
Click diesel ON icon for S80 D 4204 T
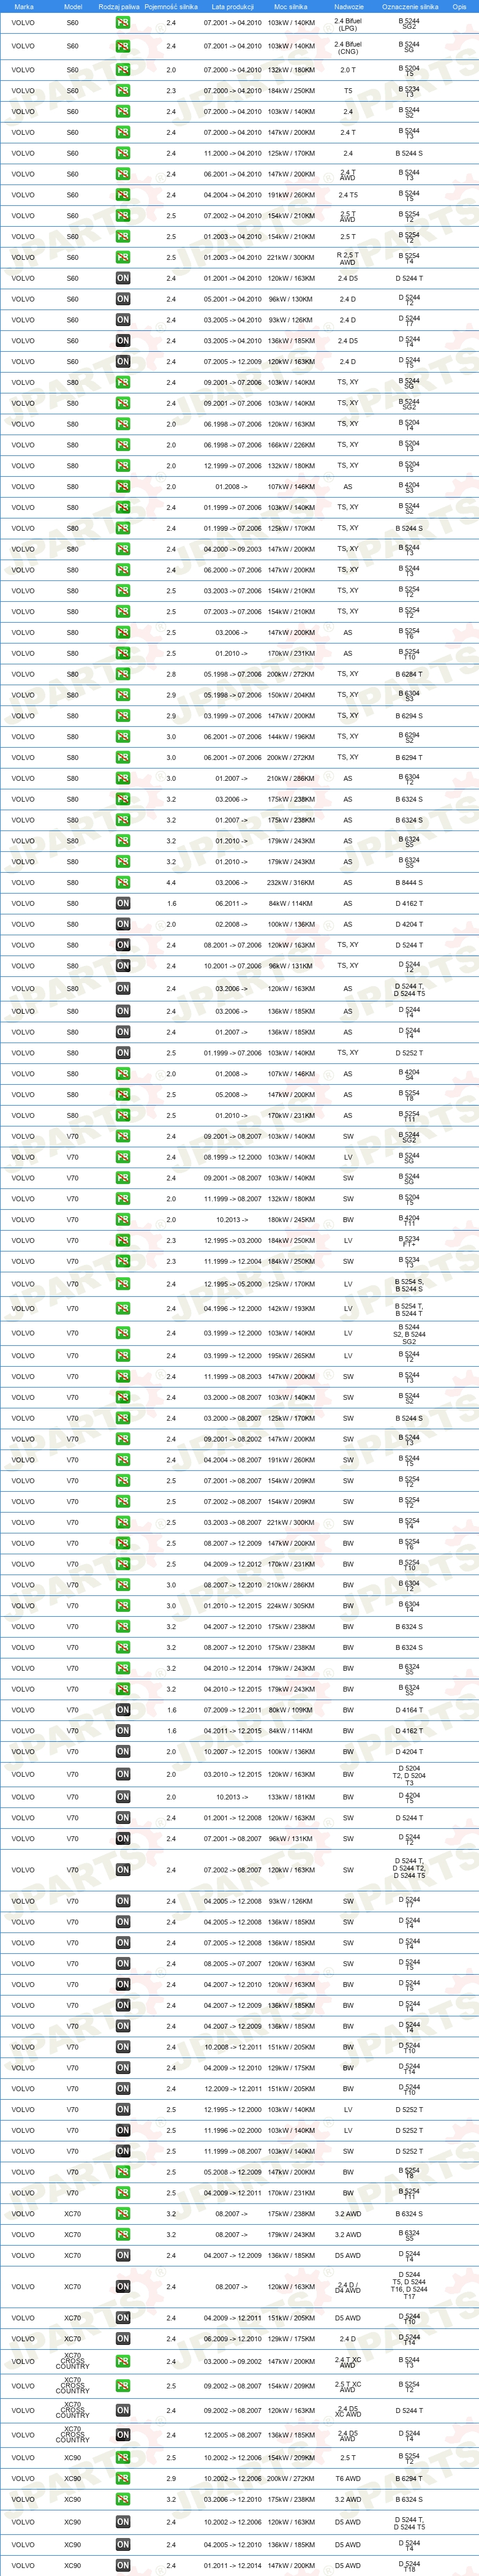pyautogui.click(x=122, y=924)
